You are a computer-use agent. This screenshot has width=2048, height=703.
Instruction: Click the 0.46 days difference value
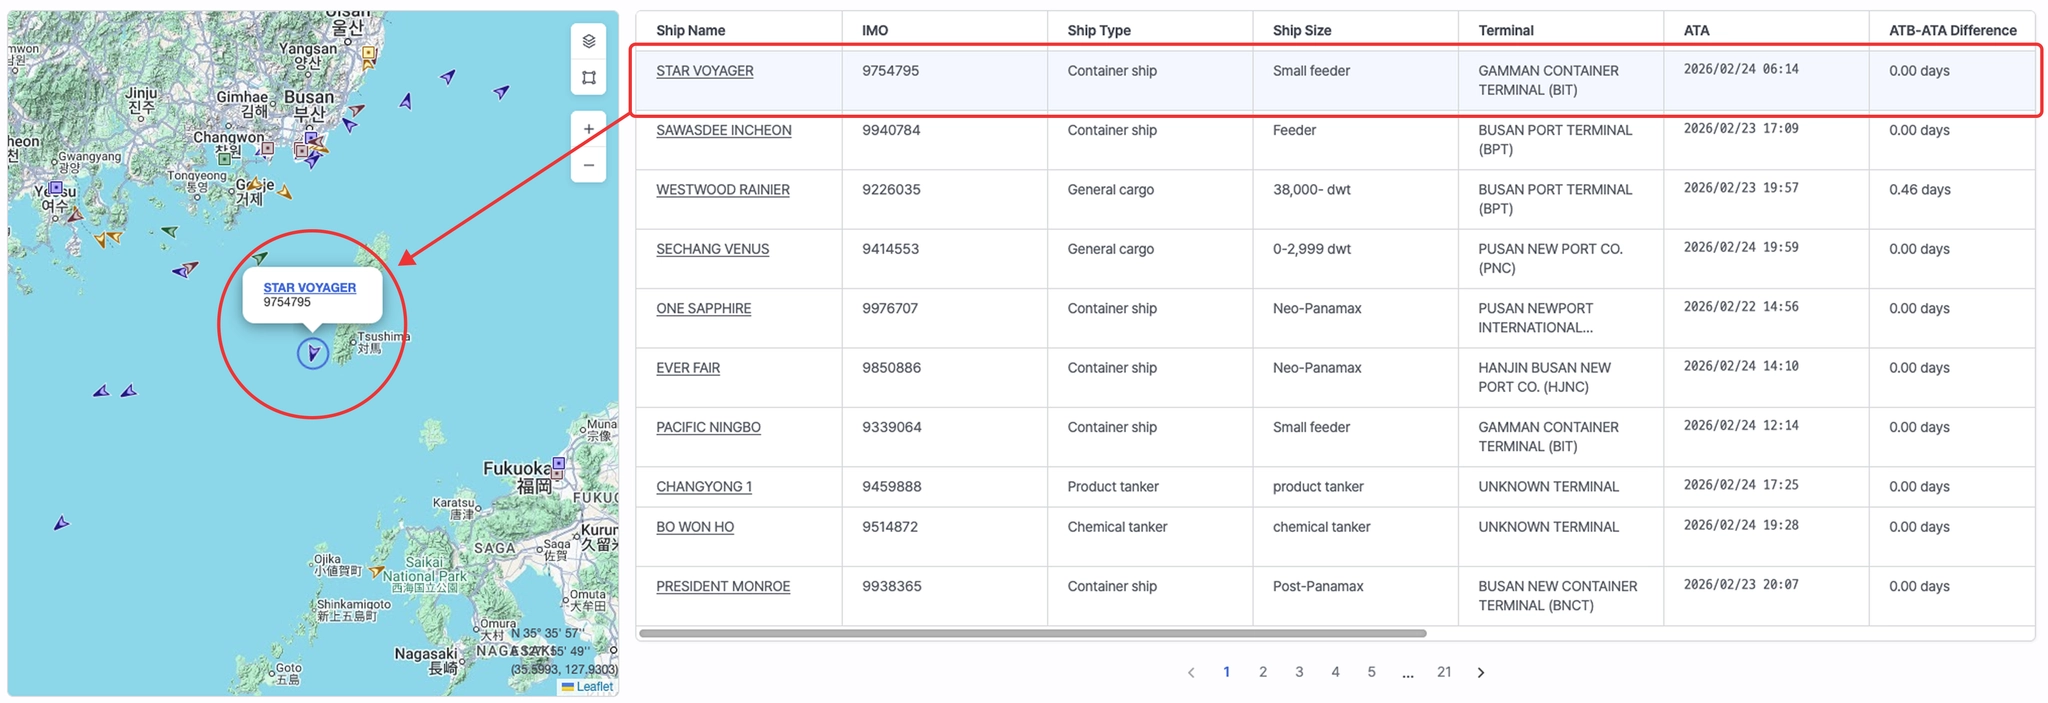coord(1920,190)
